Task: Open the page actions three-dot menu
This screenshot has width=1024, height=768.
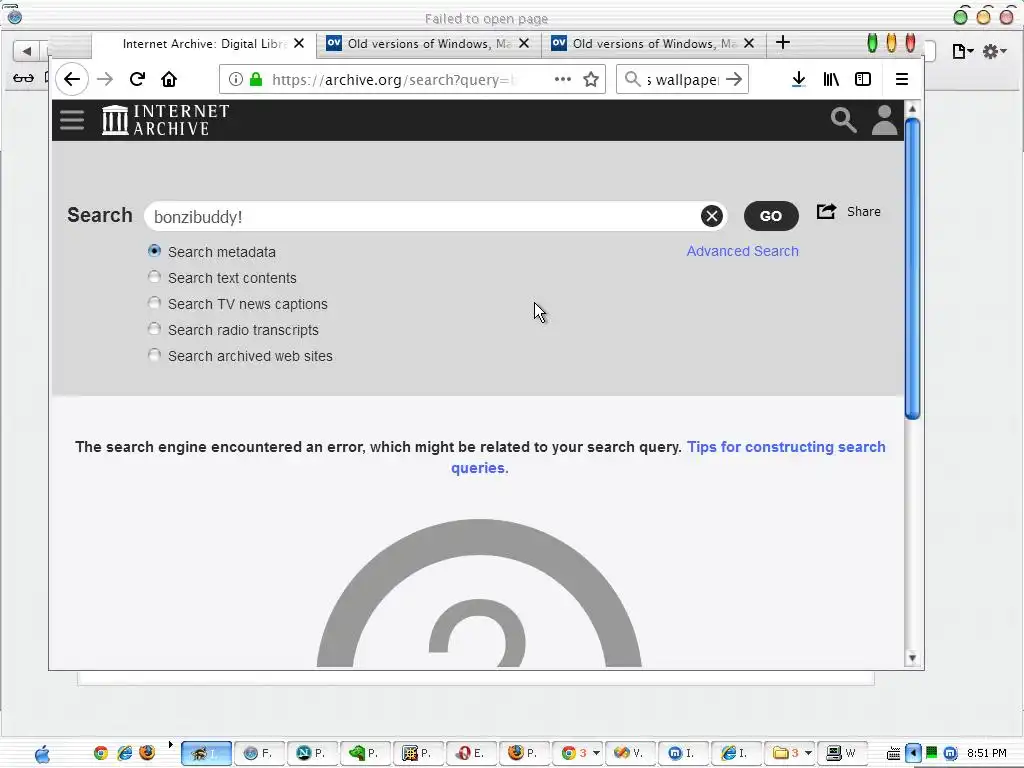Action: pyautogui.click(x=562, y=80)
